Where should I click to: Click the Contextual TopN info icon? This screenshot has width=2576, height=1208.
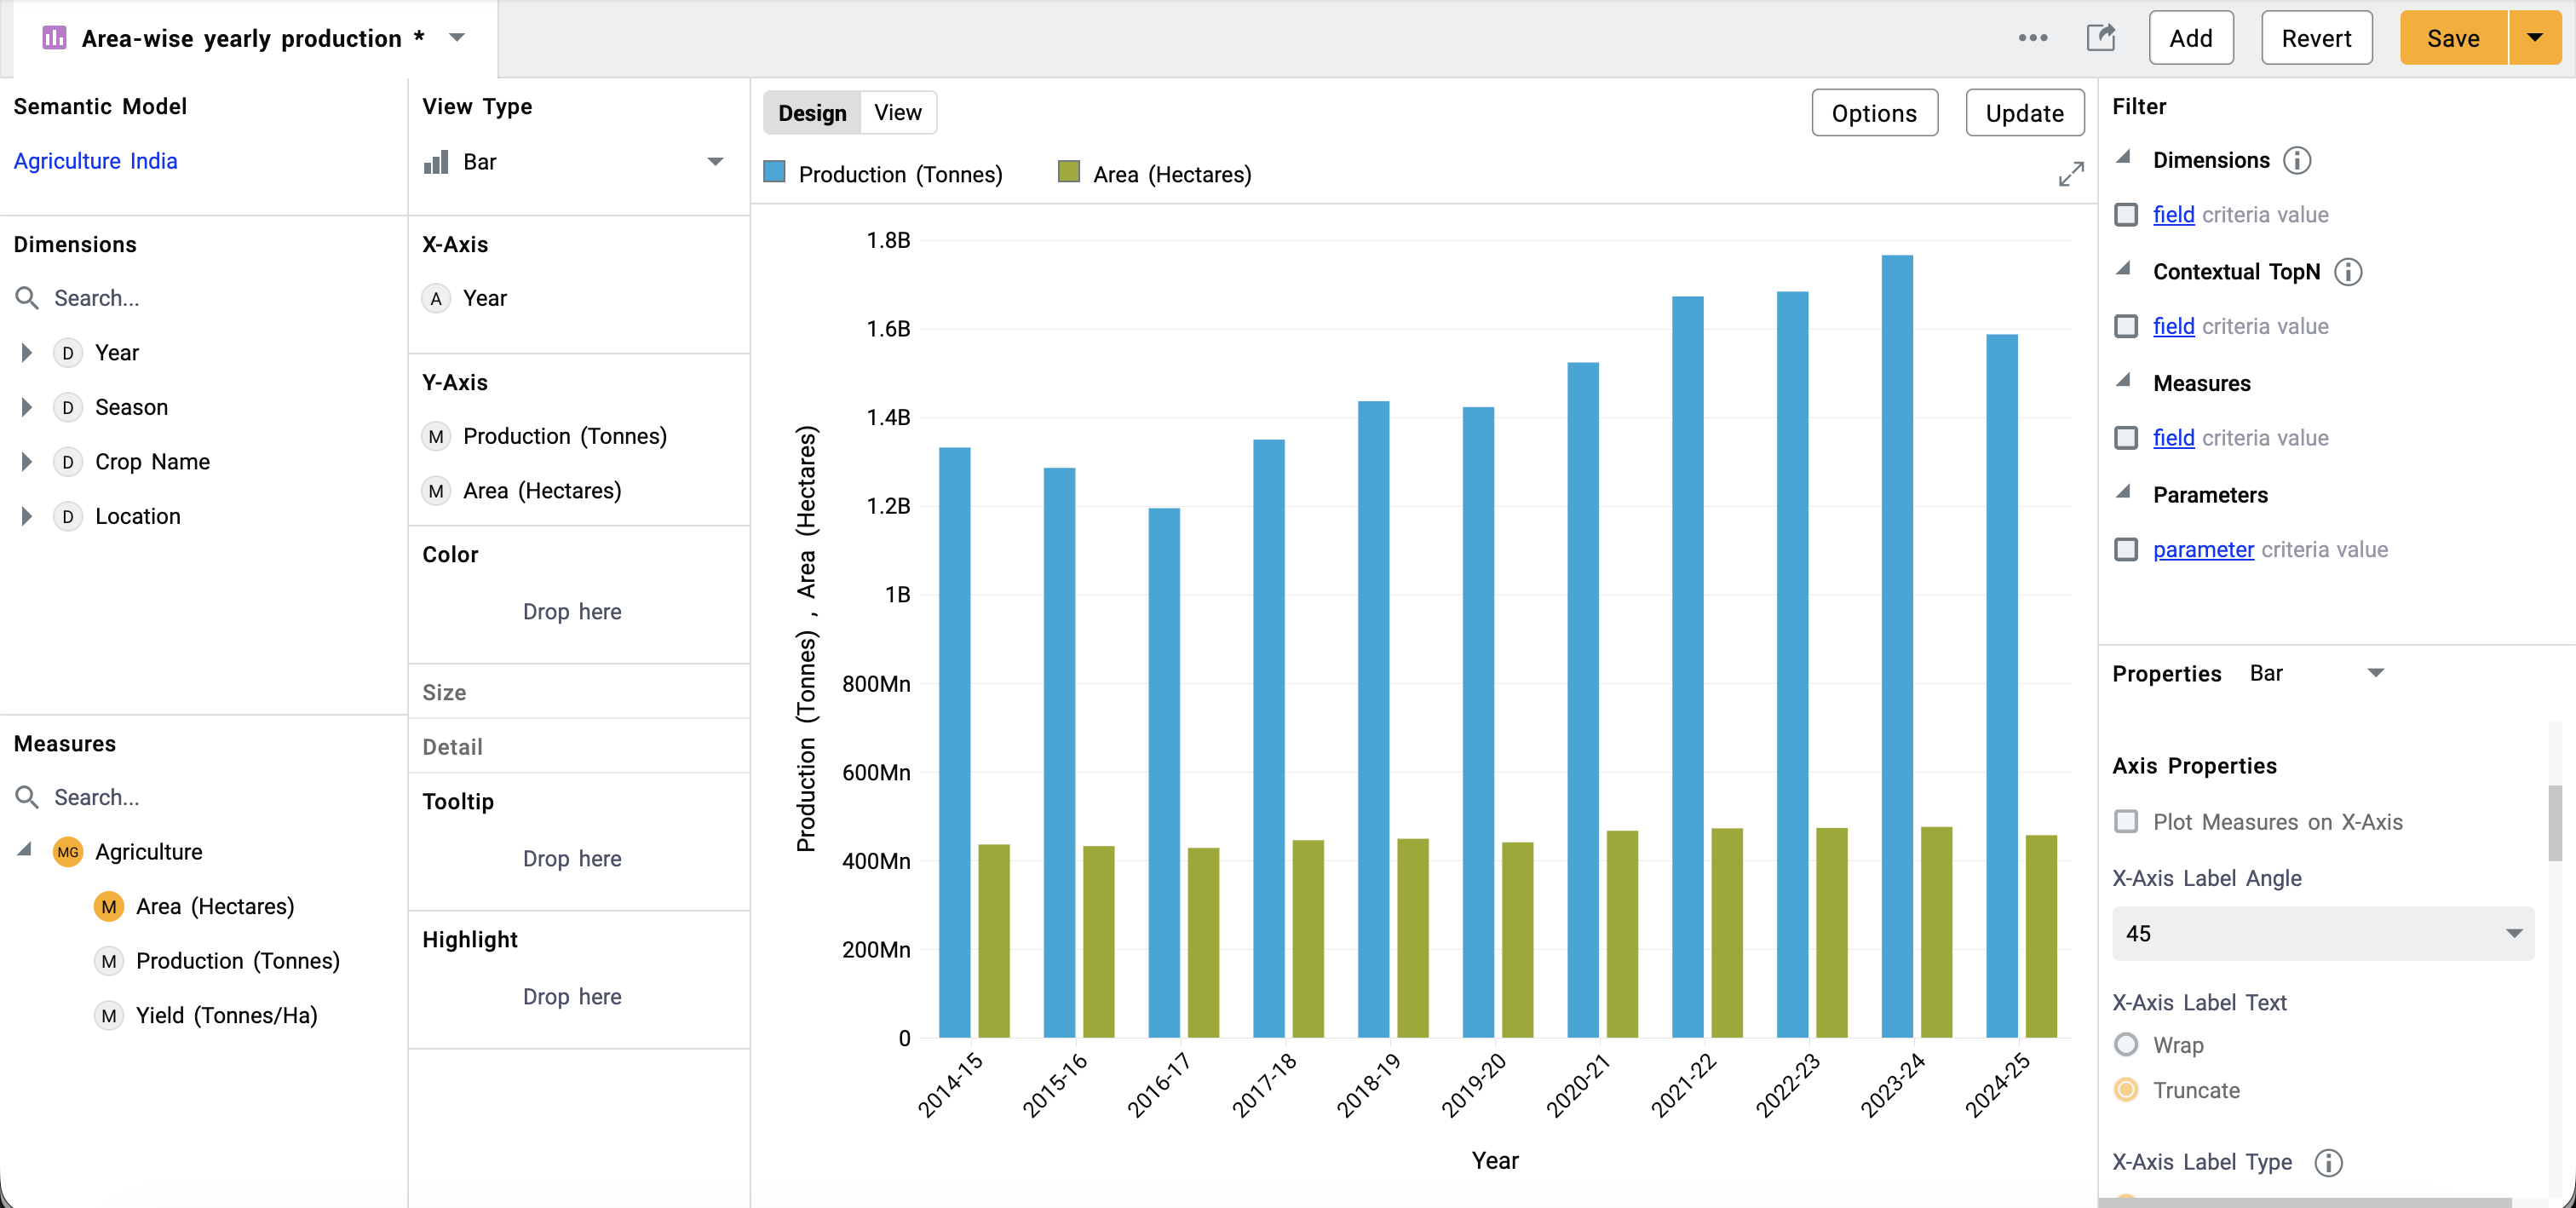[x=2347, y=272]
